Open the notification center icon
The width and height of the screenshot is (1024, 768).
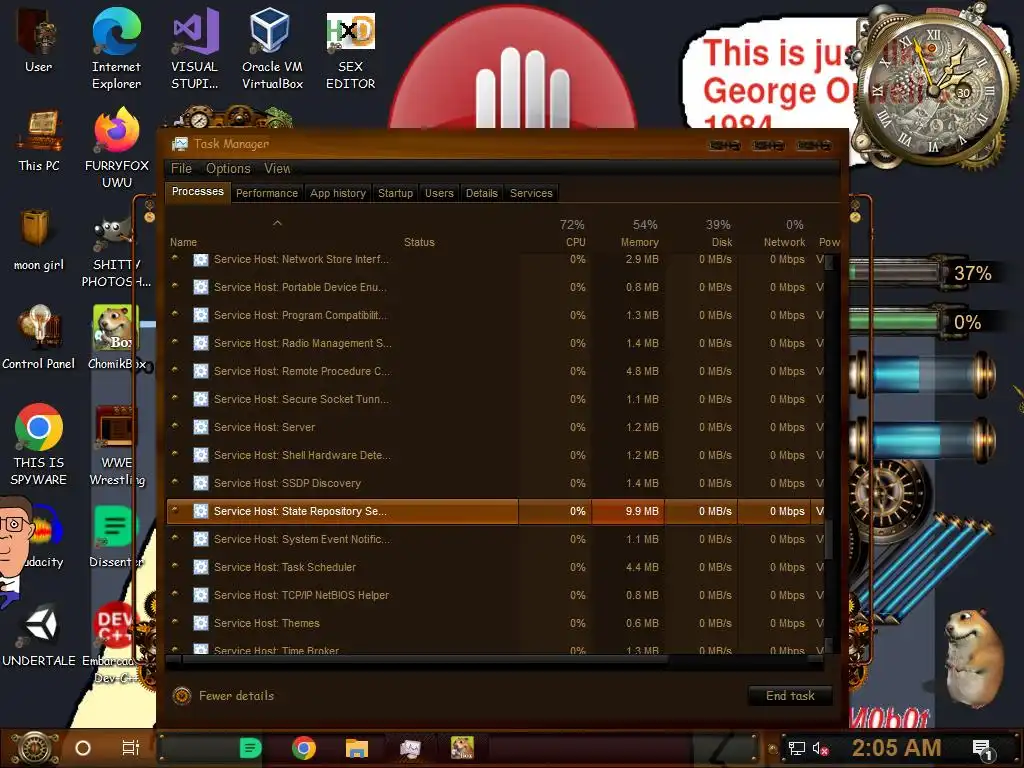click(982, 749)
